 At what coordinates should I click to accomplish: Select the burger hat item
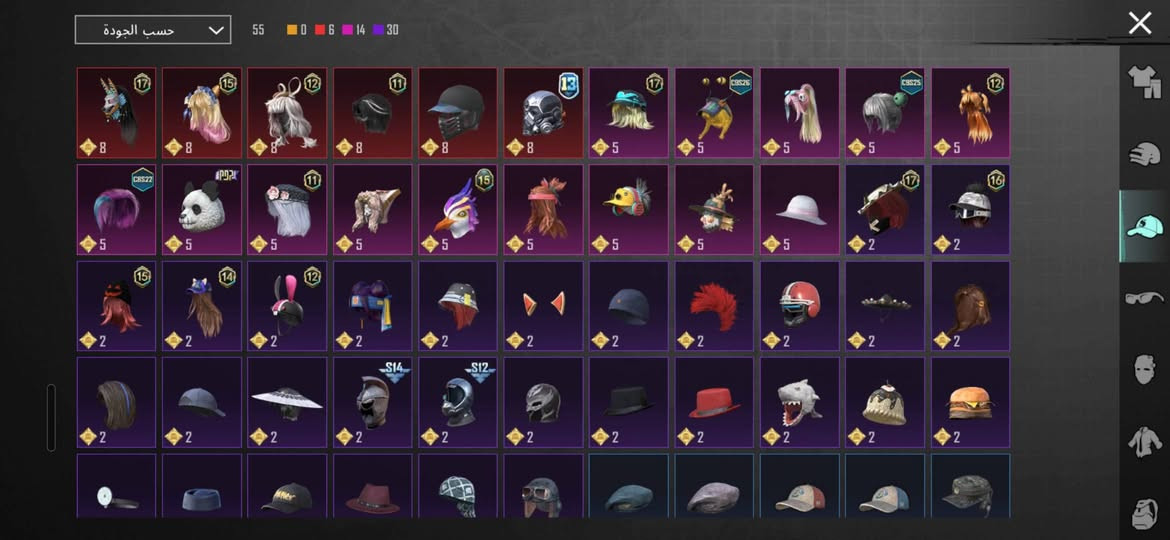click(x=971, y=402)
